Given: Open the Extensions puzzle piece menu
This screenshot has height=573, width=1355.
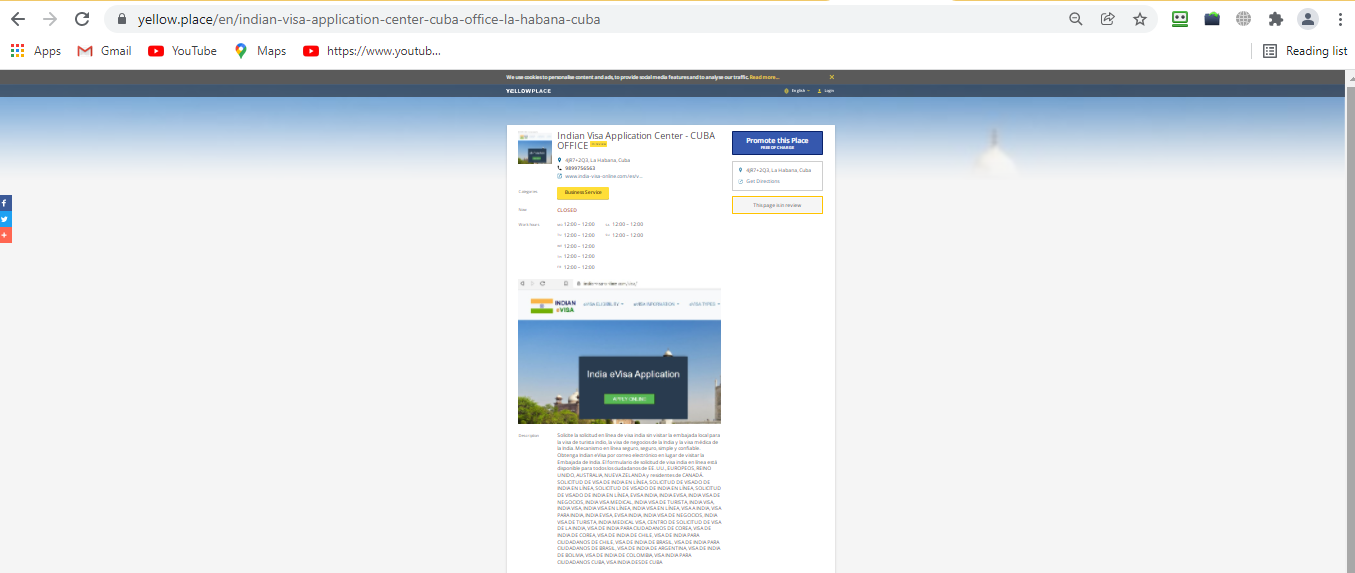Looking at the screenshot, I should click(1275, 19).
